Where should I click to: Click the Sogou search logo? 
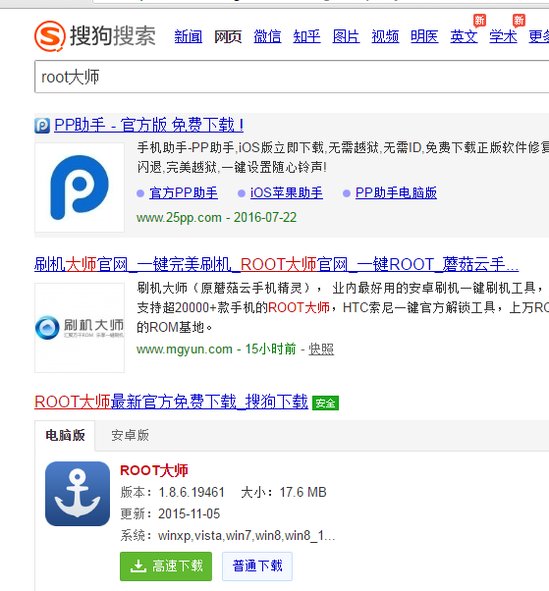click(95, 36)
